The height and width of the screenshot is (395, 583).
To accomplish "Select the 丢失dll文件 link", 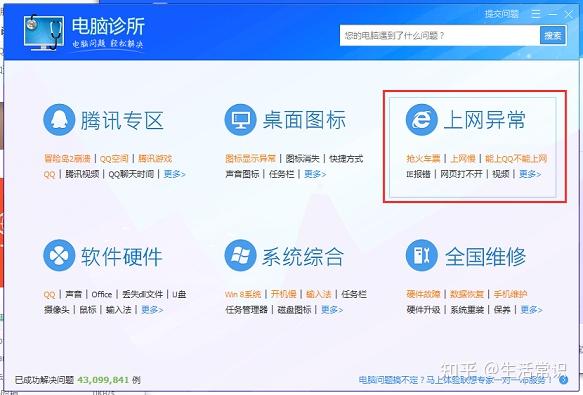I will (142, 294).
